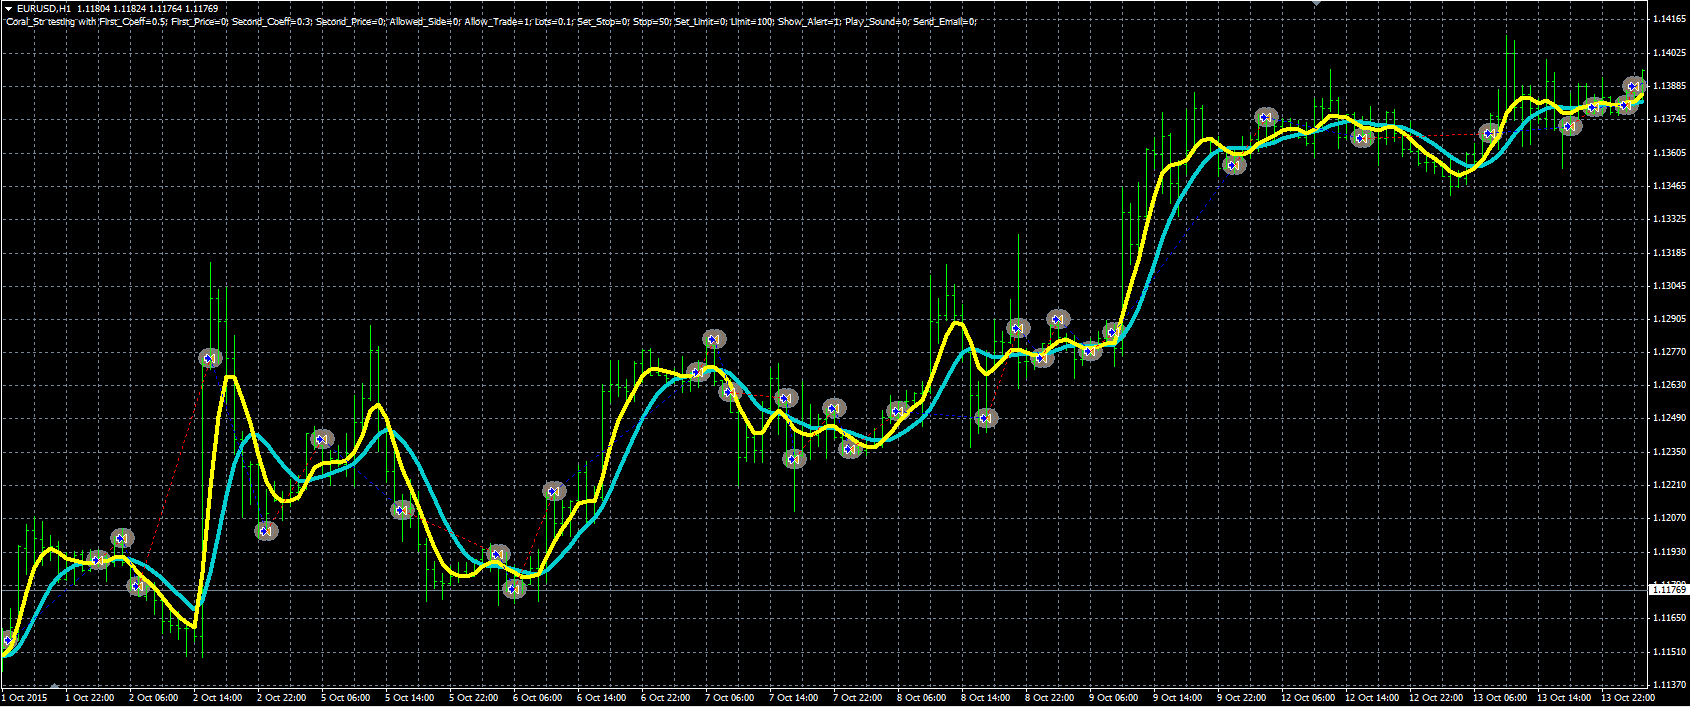Click the 7 Oct 22:00 time label
This screenshot has width=1690, height=707.
click(x=858, y=698)
